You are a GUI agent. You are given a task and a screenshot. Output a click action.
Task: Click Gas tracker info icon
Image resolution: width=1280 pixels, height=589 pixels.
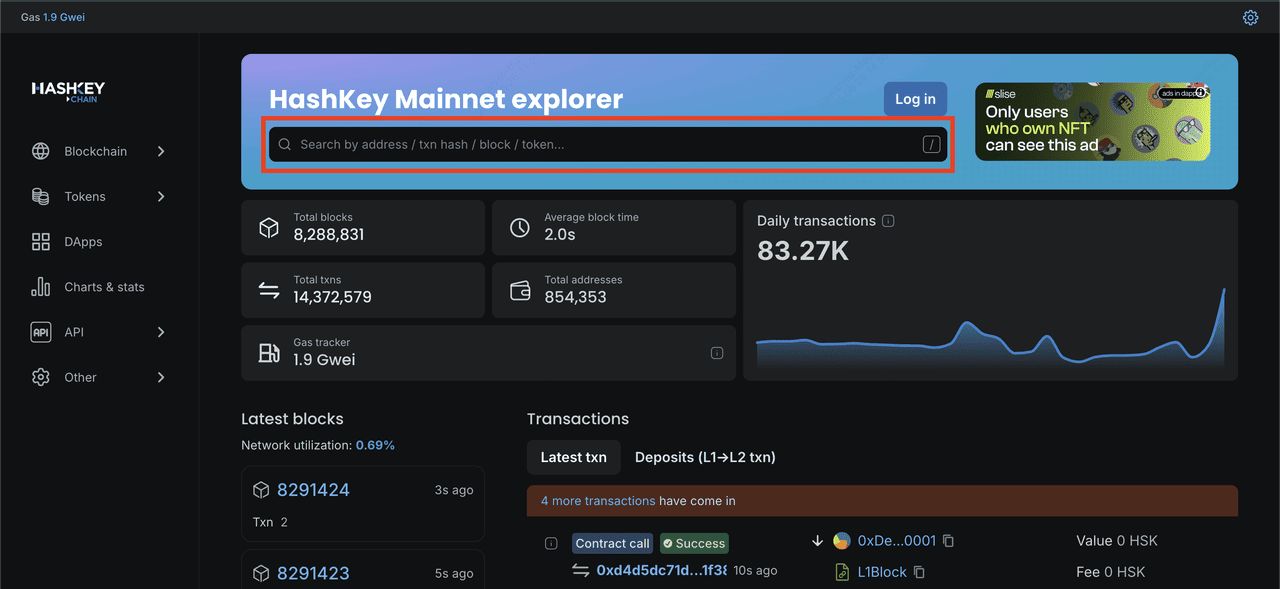(x=716, y=353)
